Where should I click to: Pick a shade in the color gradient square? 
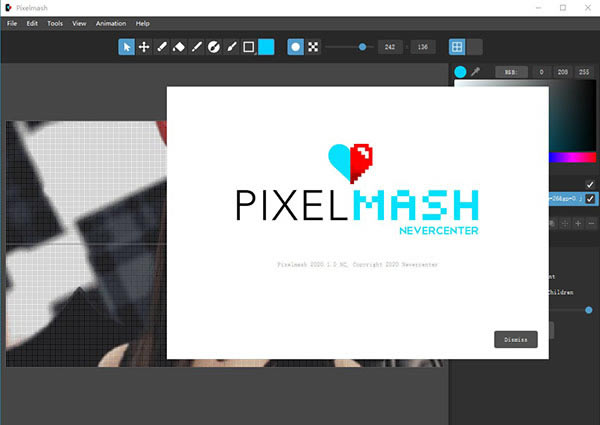(x=572, y=116)
